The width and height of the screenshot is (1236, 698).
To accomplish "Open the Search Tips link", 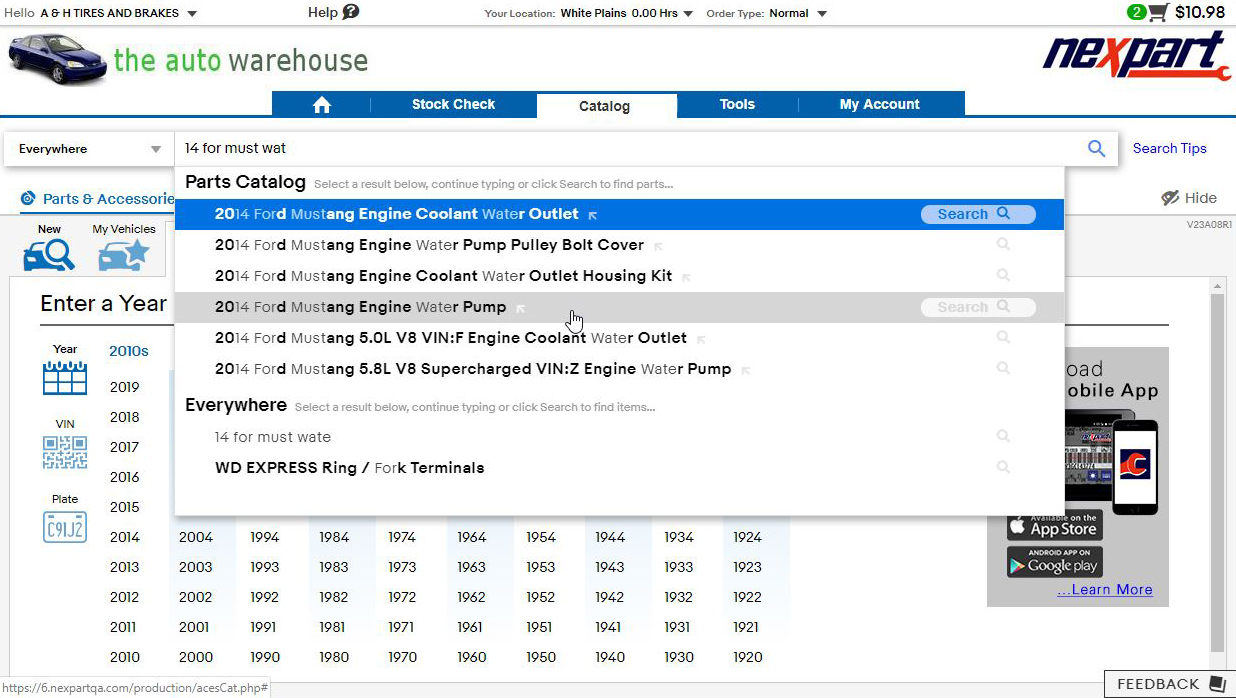I will point(1169,149).
